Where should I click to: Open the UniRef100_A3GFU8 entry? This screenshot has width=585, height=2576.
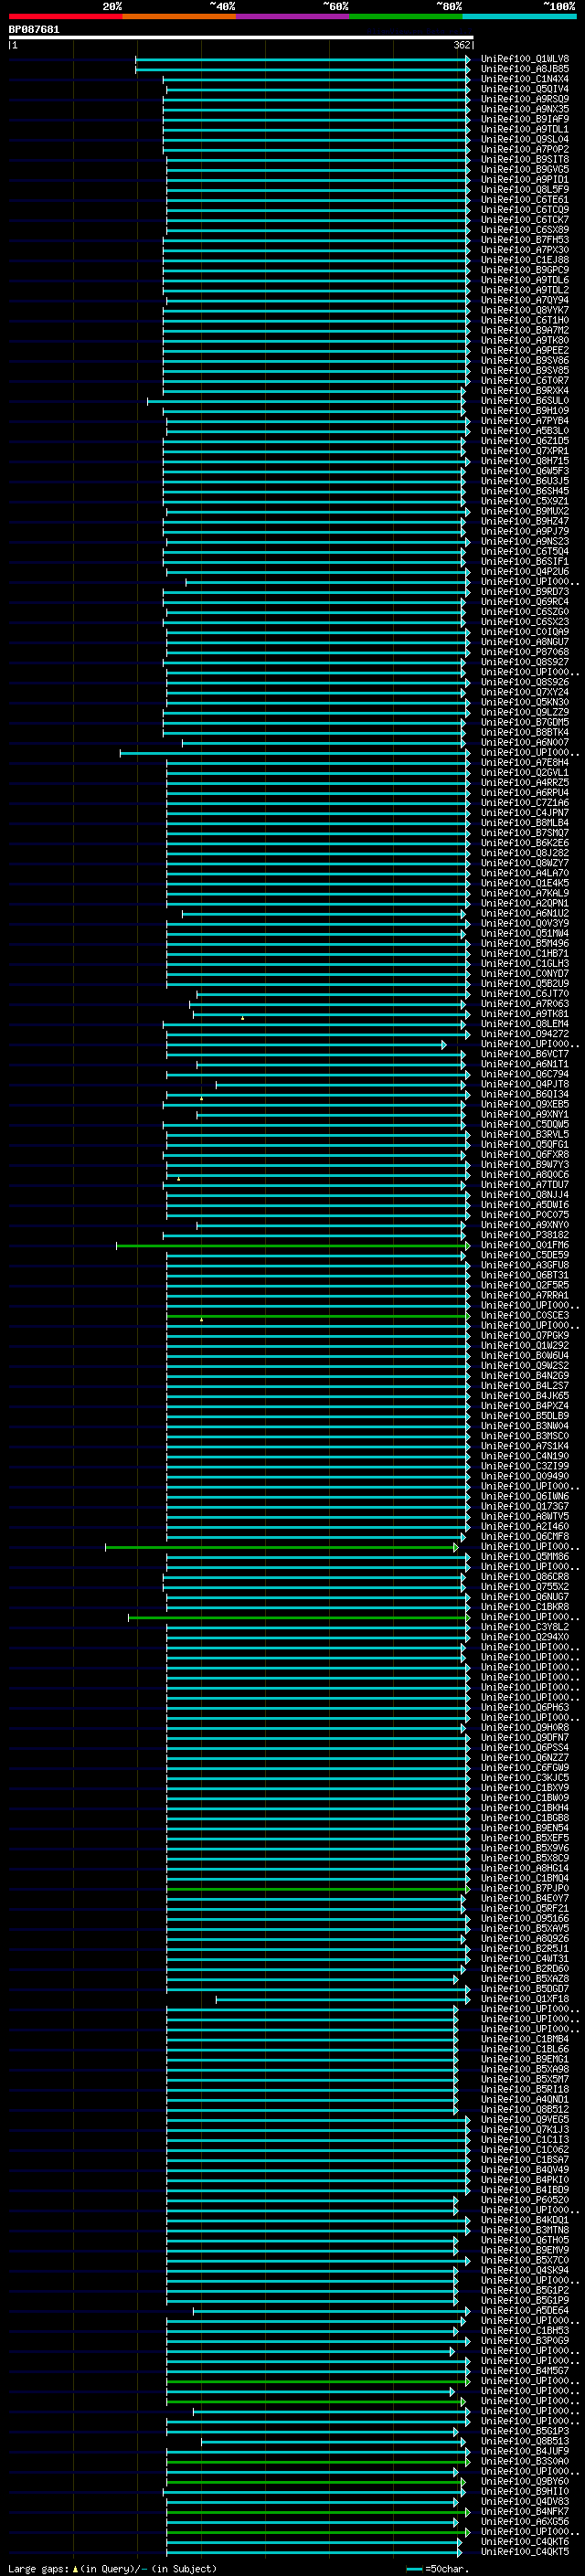tap(525, 1265)
